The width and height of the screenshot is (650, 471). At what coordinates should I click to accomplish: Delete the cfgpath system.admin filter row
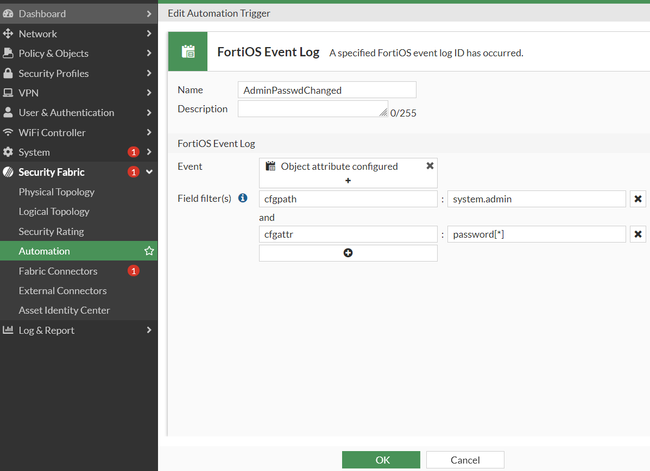coord(638,199)
